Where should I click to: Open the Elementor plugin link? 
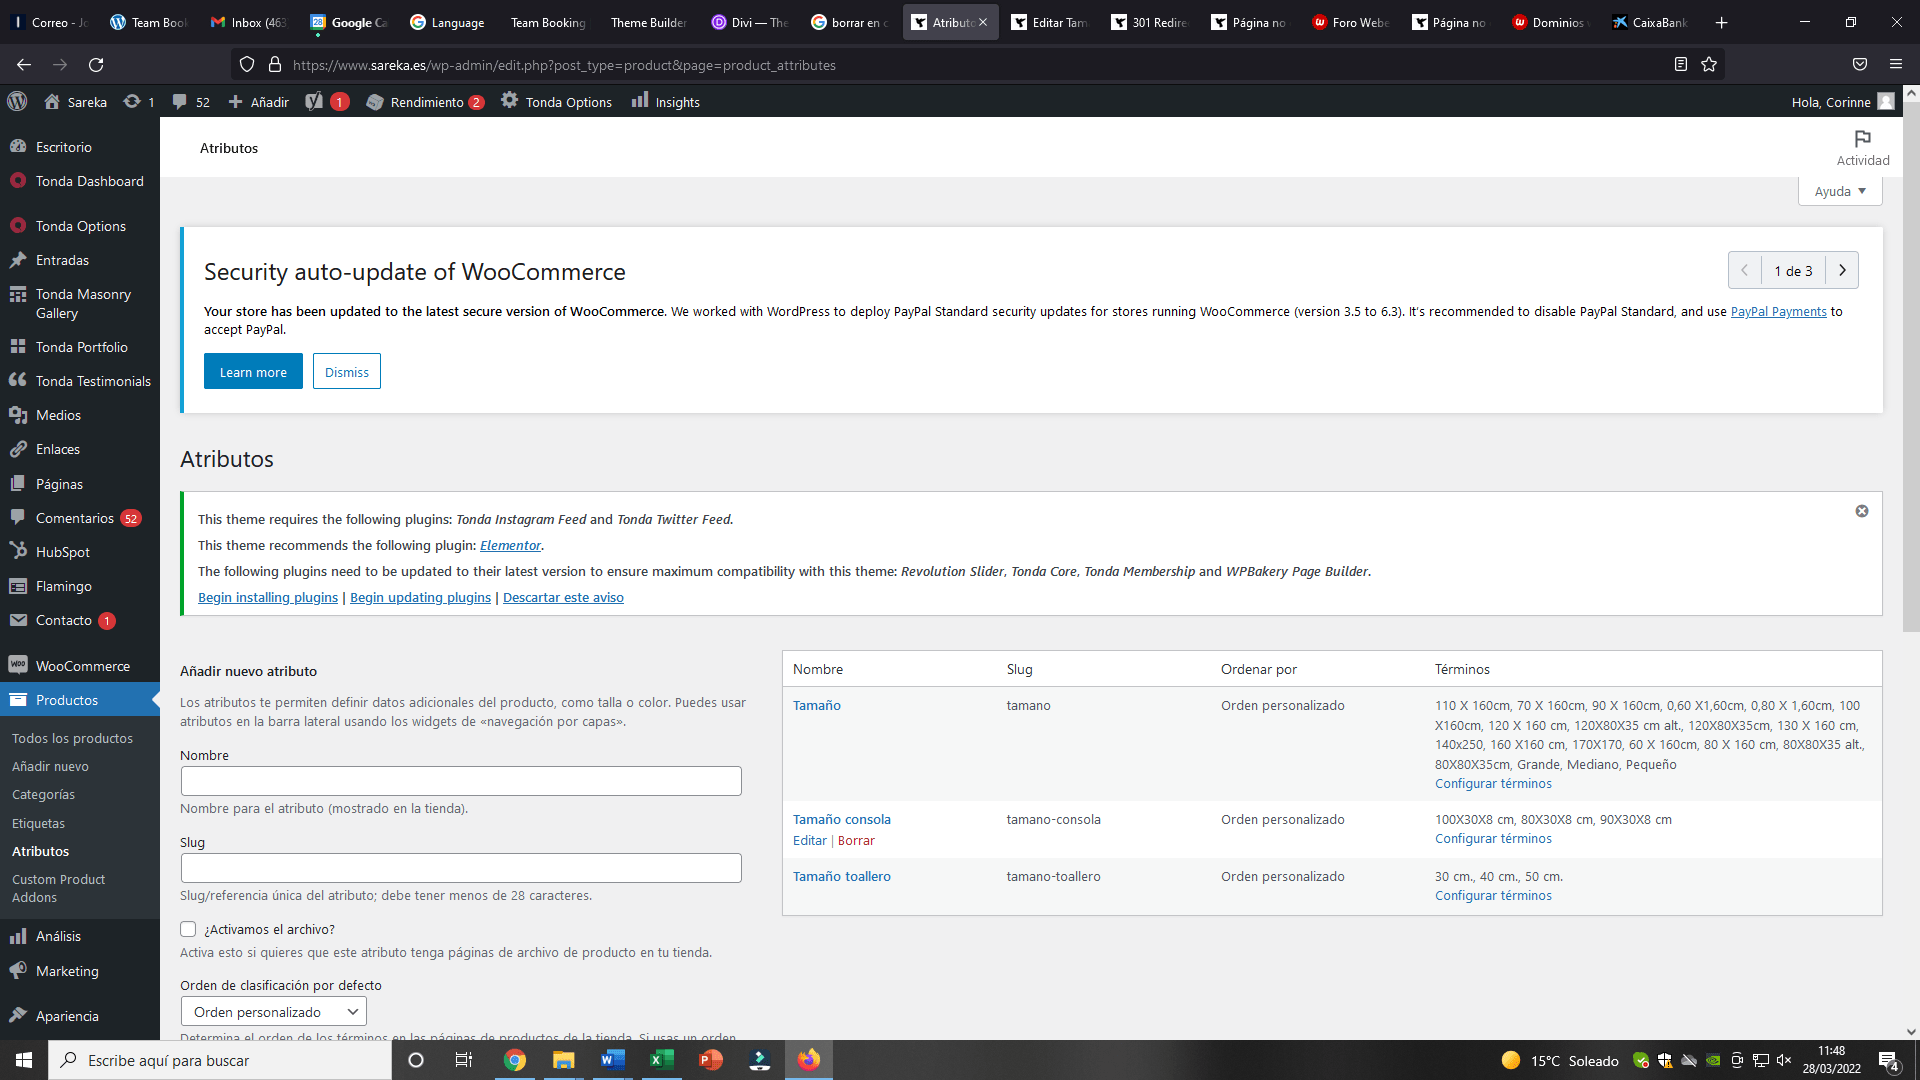point(510,545)
